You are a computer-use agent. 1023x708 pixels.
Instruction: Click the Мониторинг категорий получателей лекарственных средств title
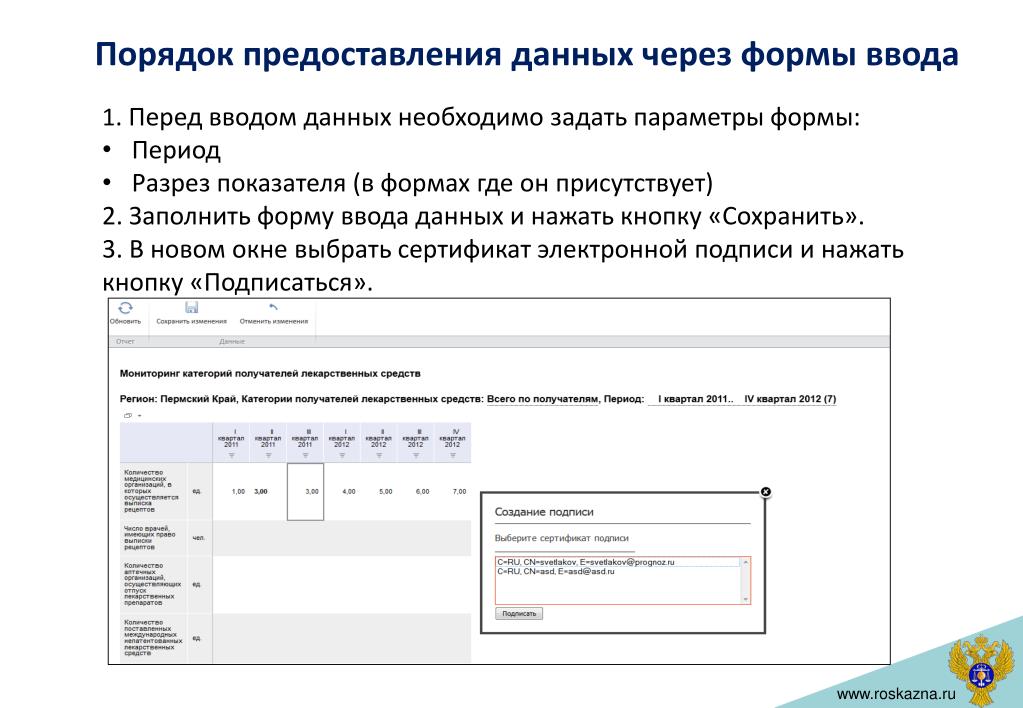270,374
